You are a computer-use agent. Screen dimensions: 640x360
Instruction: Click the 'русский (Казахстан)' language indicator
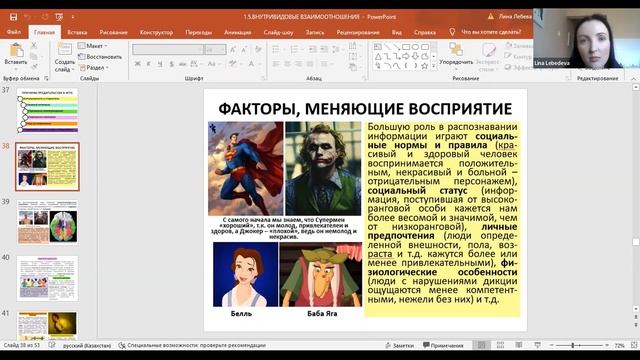87,345
